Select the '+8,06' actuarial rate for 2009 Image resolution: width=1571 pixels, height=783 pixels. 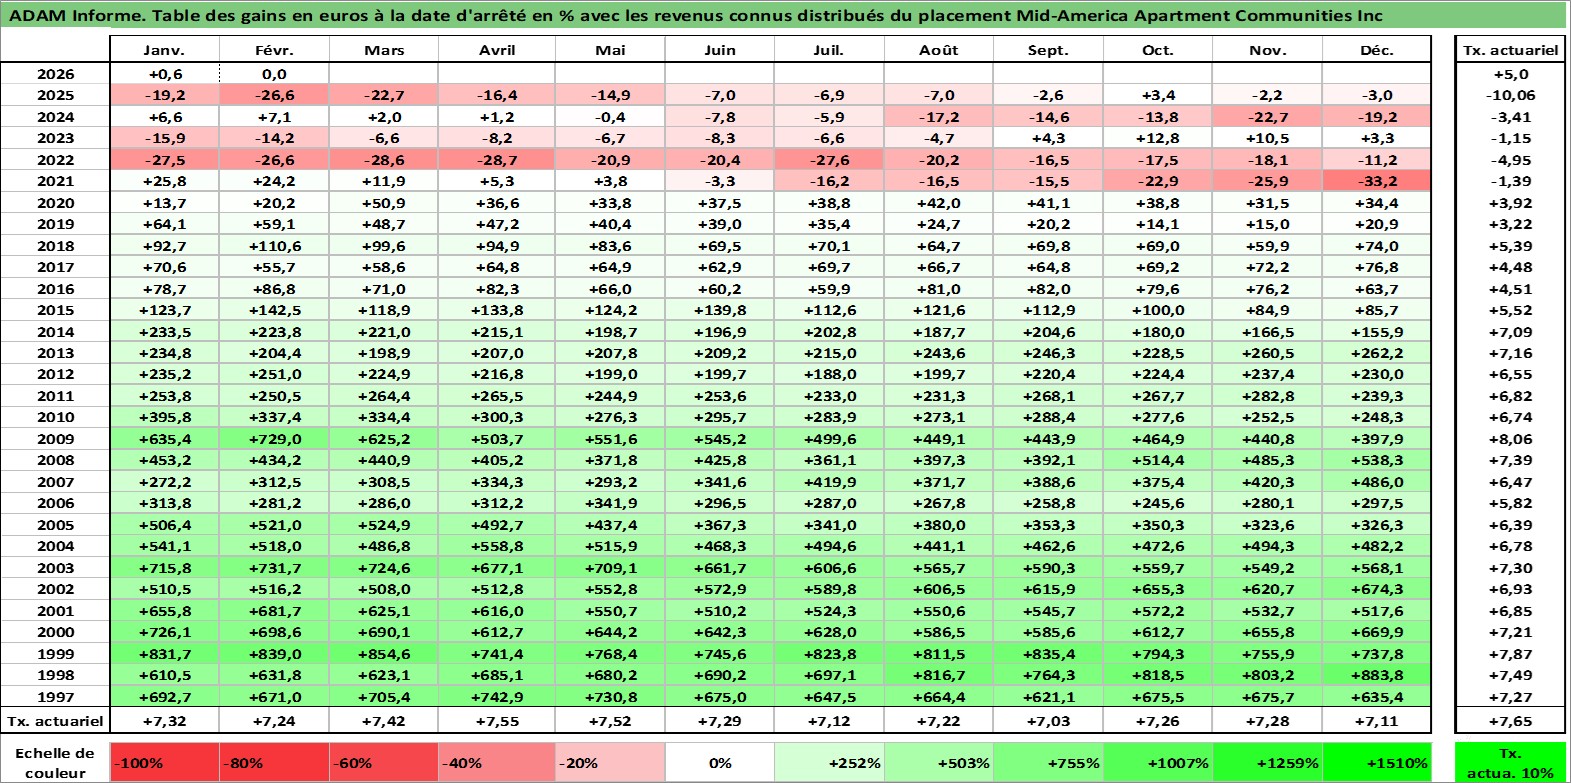coord(1510,439)
